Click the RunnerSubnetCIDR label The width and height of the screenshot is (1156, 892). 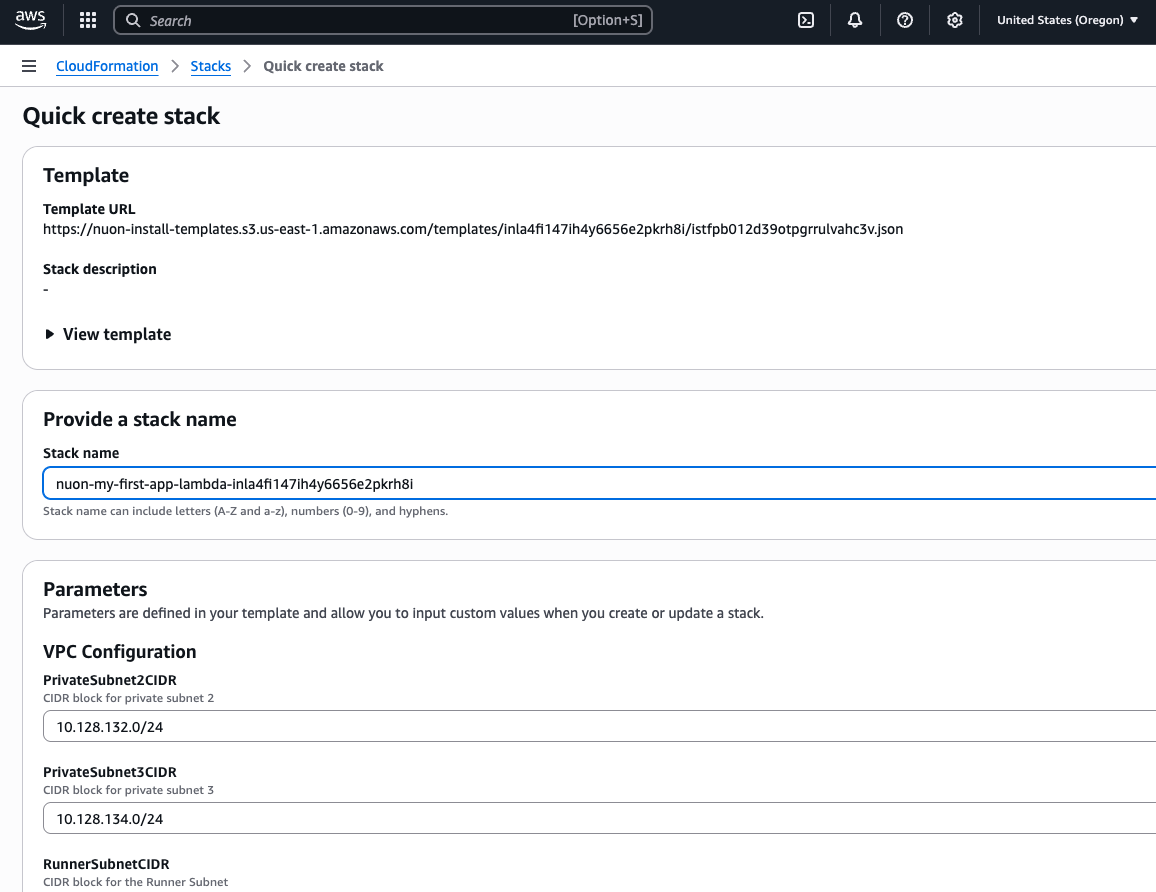click(x=106, y=864)
